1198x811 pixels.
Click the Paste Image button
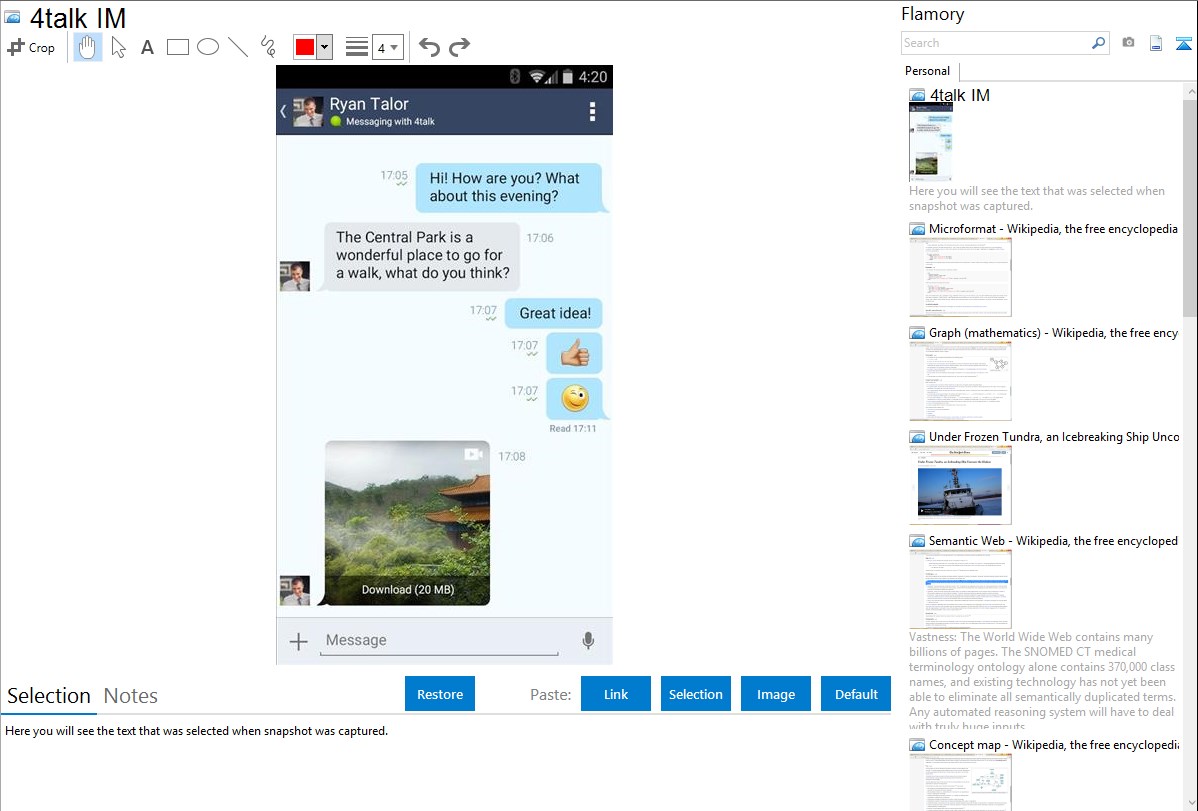click(776, 694)
